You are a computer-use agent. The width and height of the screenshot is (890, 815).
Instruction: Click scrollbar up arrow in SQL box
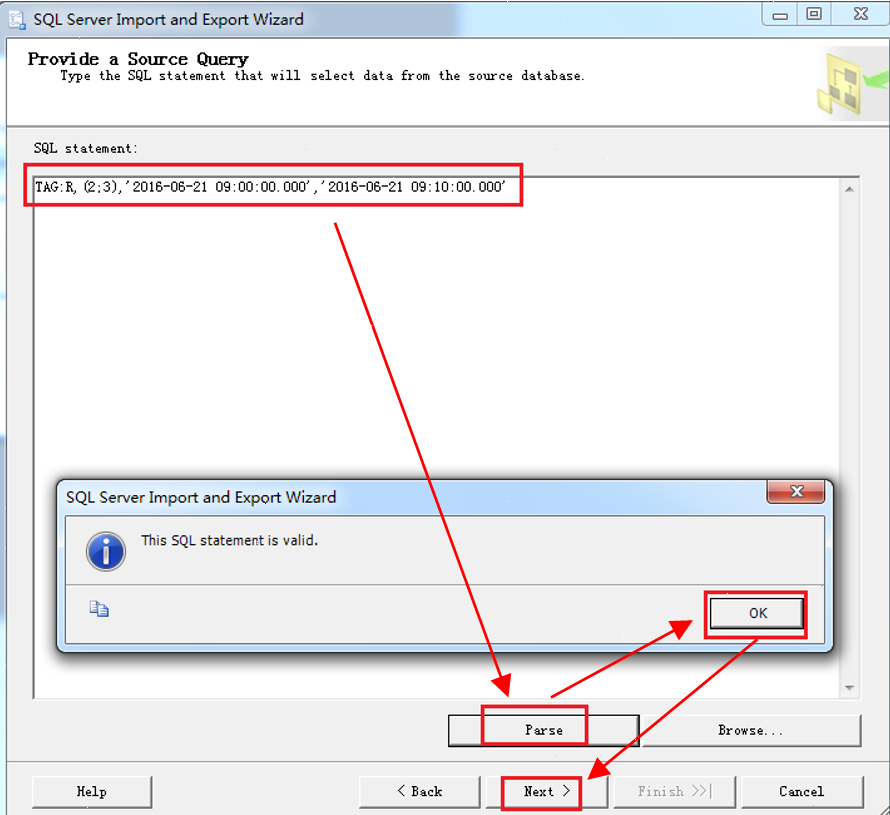tap(849, 189)
